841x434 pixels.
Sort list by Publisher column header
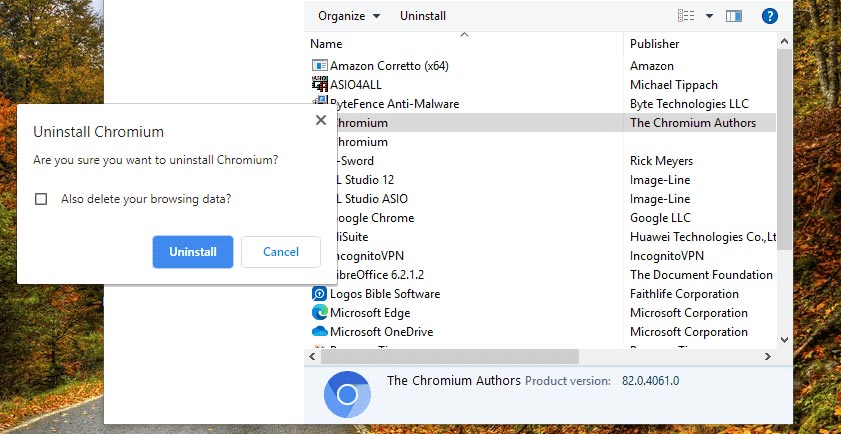[x=654, y=44]
